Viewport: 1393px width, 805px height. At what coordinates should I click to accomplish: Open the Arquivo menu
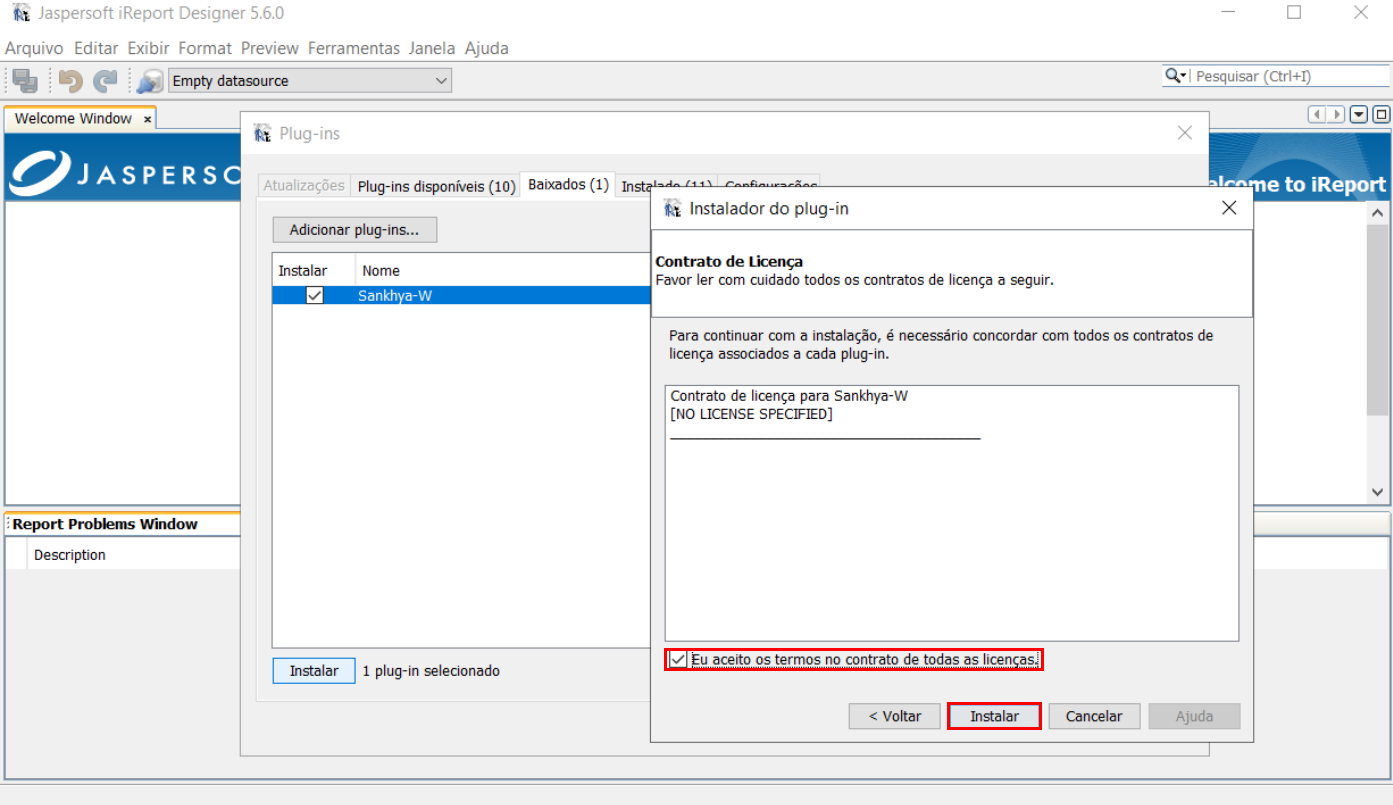click(x=34, y=48)
